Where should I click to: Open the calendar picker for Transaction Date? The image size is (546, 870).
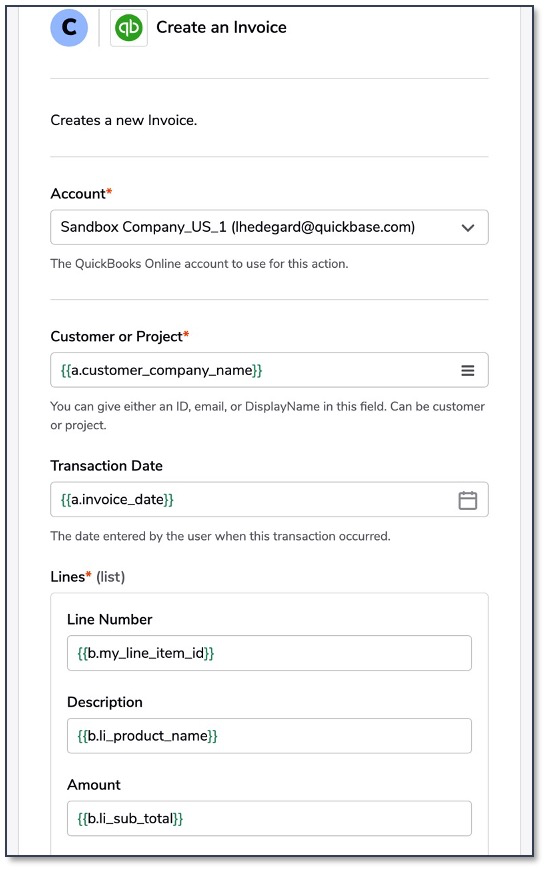467,500
